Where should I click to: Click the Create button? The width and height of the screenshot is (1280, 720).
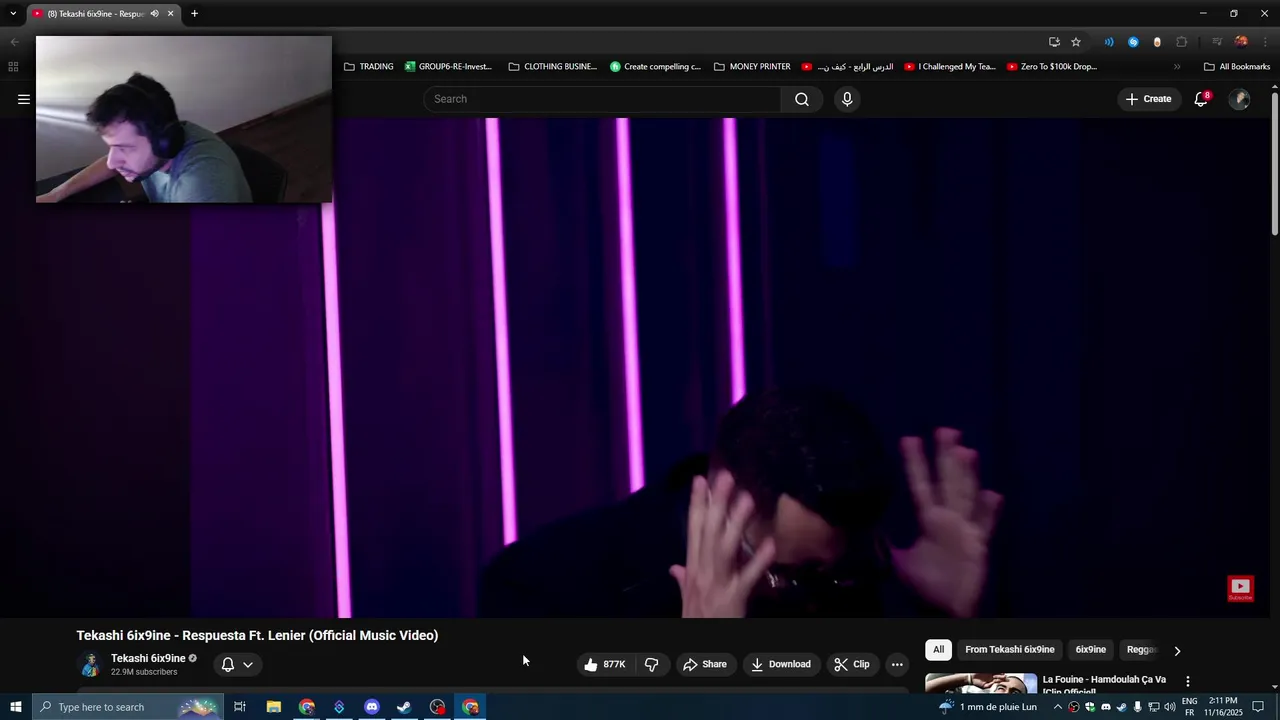[1148, 99]
